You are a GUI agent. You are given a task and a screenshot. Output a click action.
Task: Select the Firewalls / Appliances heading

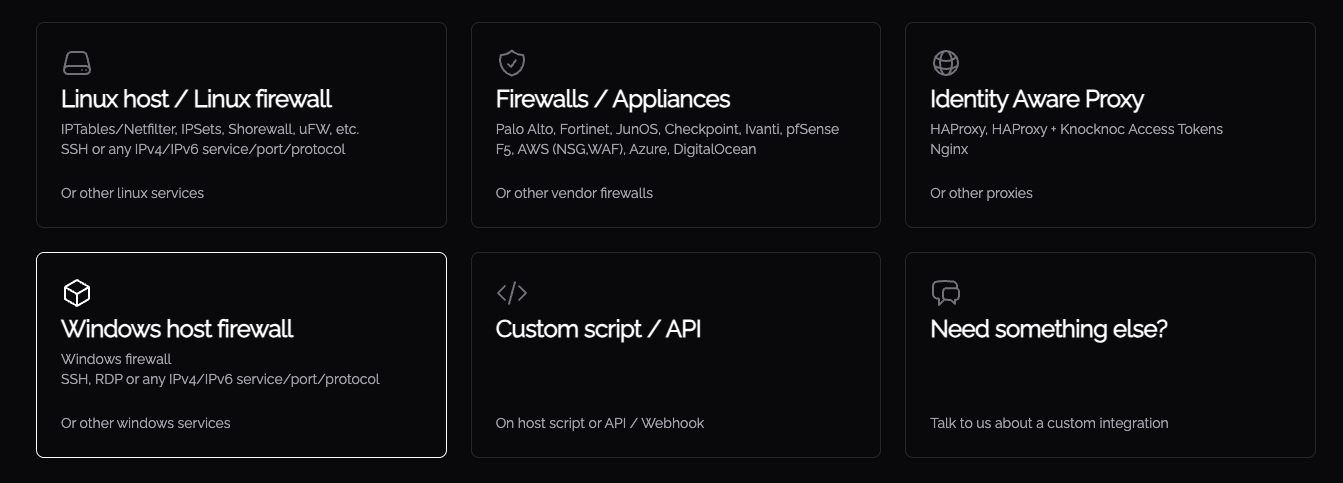(613, 99)
